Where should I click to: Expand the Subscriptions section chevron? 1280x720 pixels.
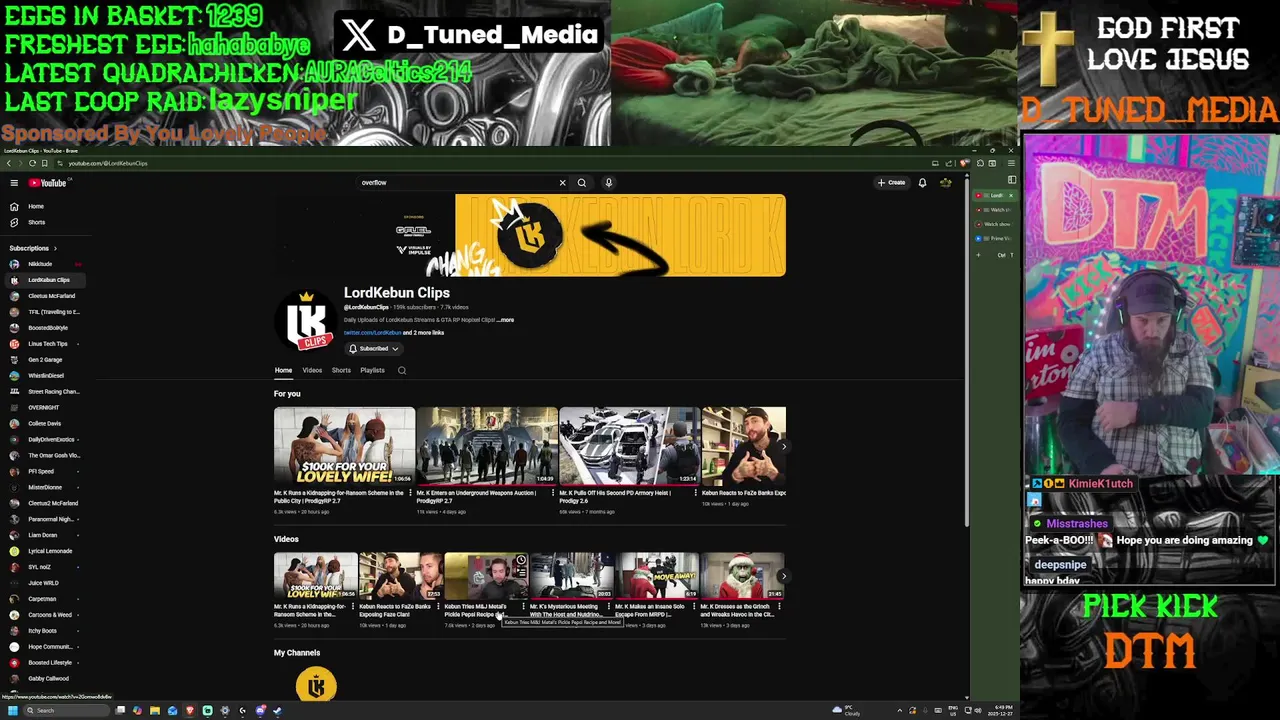(55, 248)
